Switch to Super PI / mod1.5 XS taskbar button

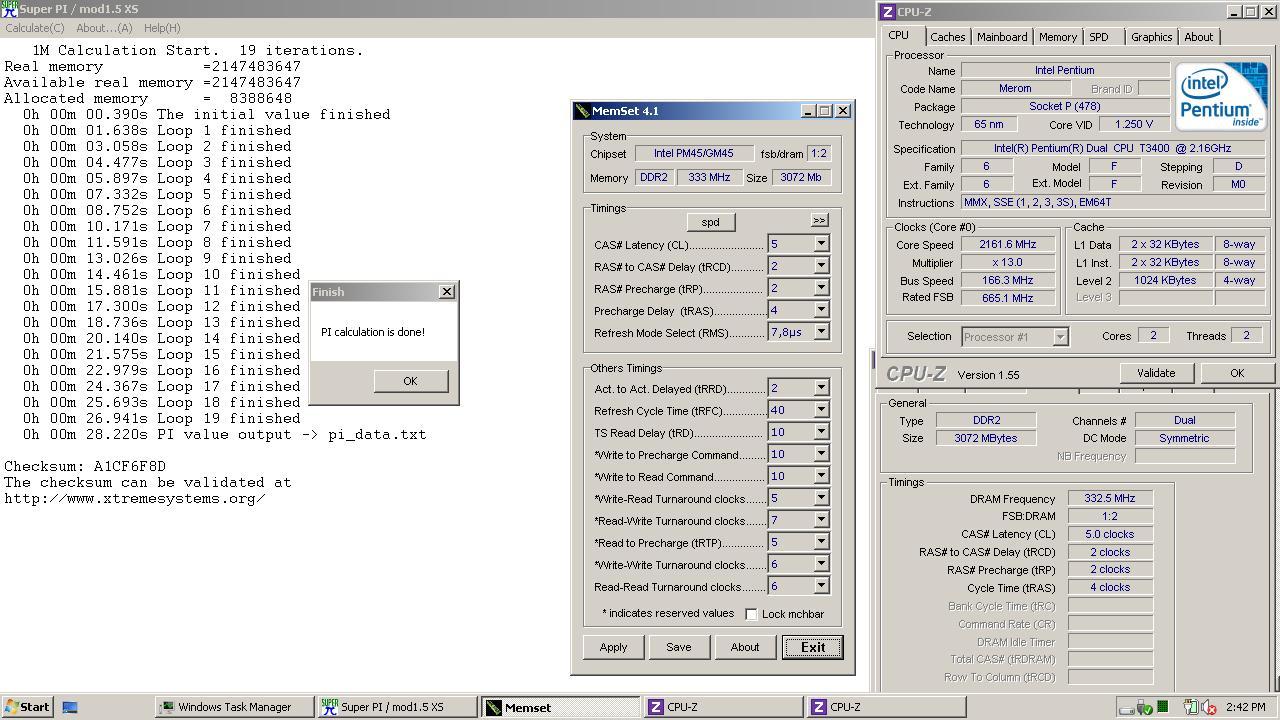click(x=397, y=707)
